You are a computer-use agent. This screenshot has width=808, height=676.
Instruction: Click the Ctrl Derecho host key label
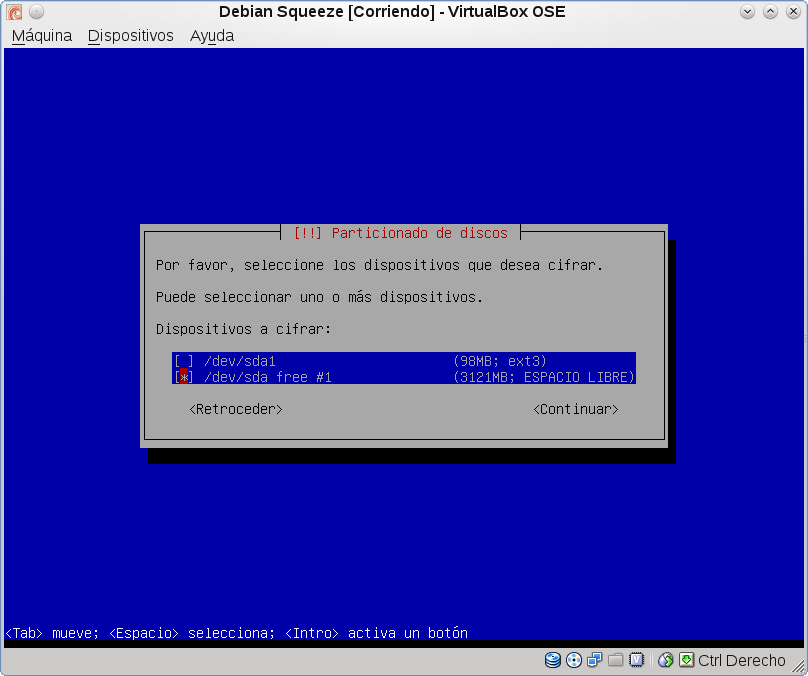[x=742, y=660]
